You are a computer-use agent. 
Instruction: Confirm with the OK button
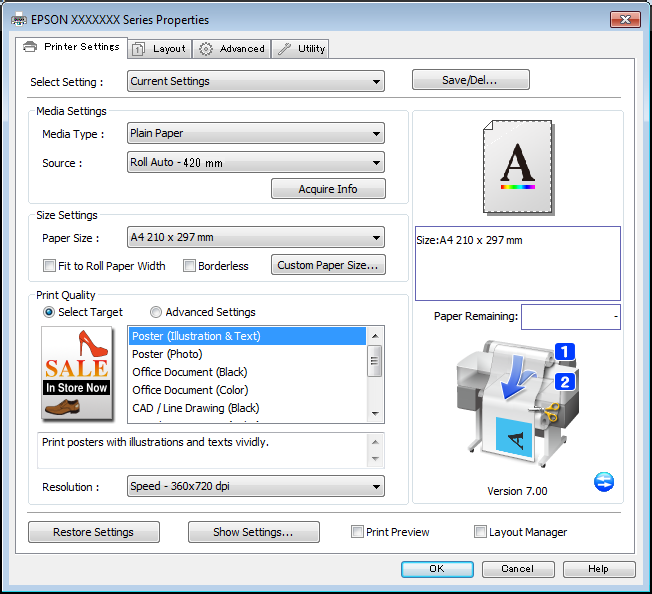pyautogui.click(x=437, y=569)
